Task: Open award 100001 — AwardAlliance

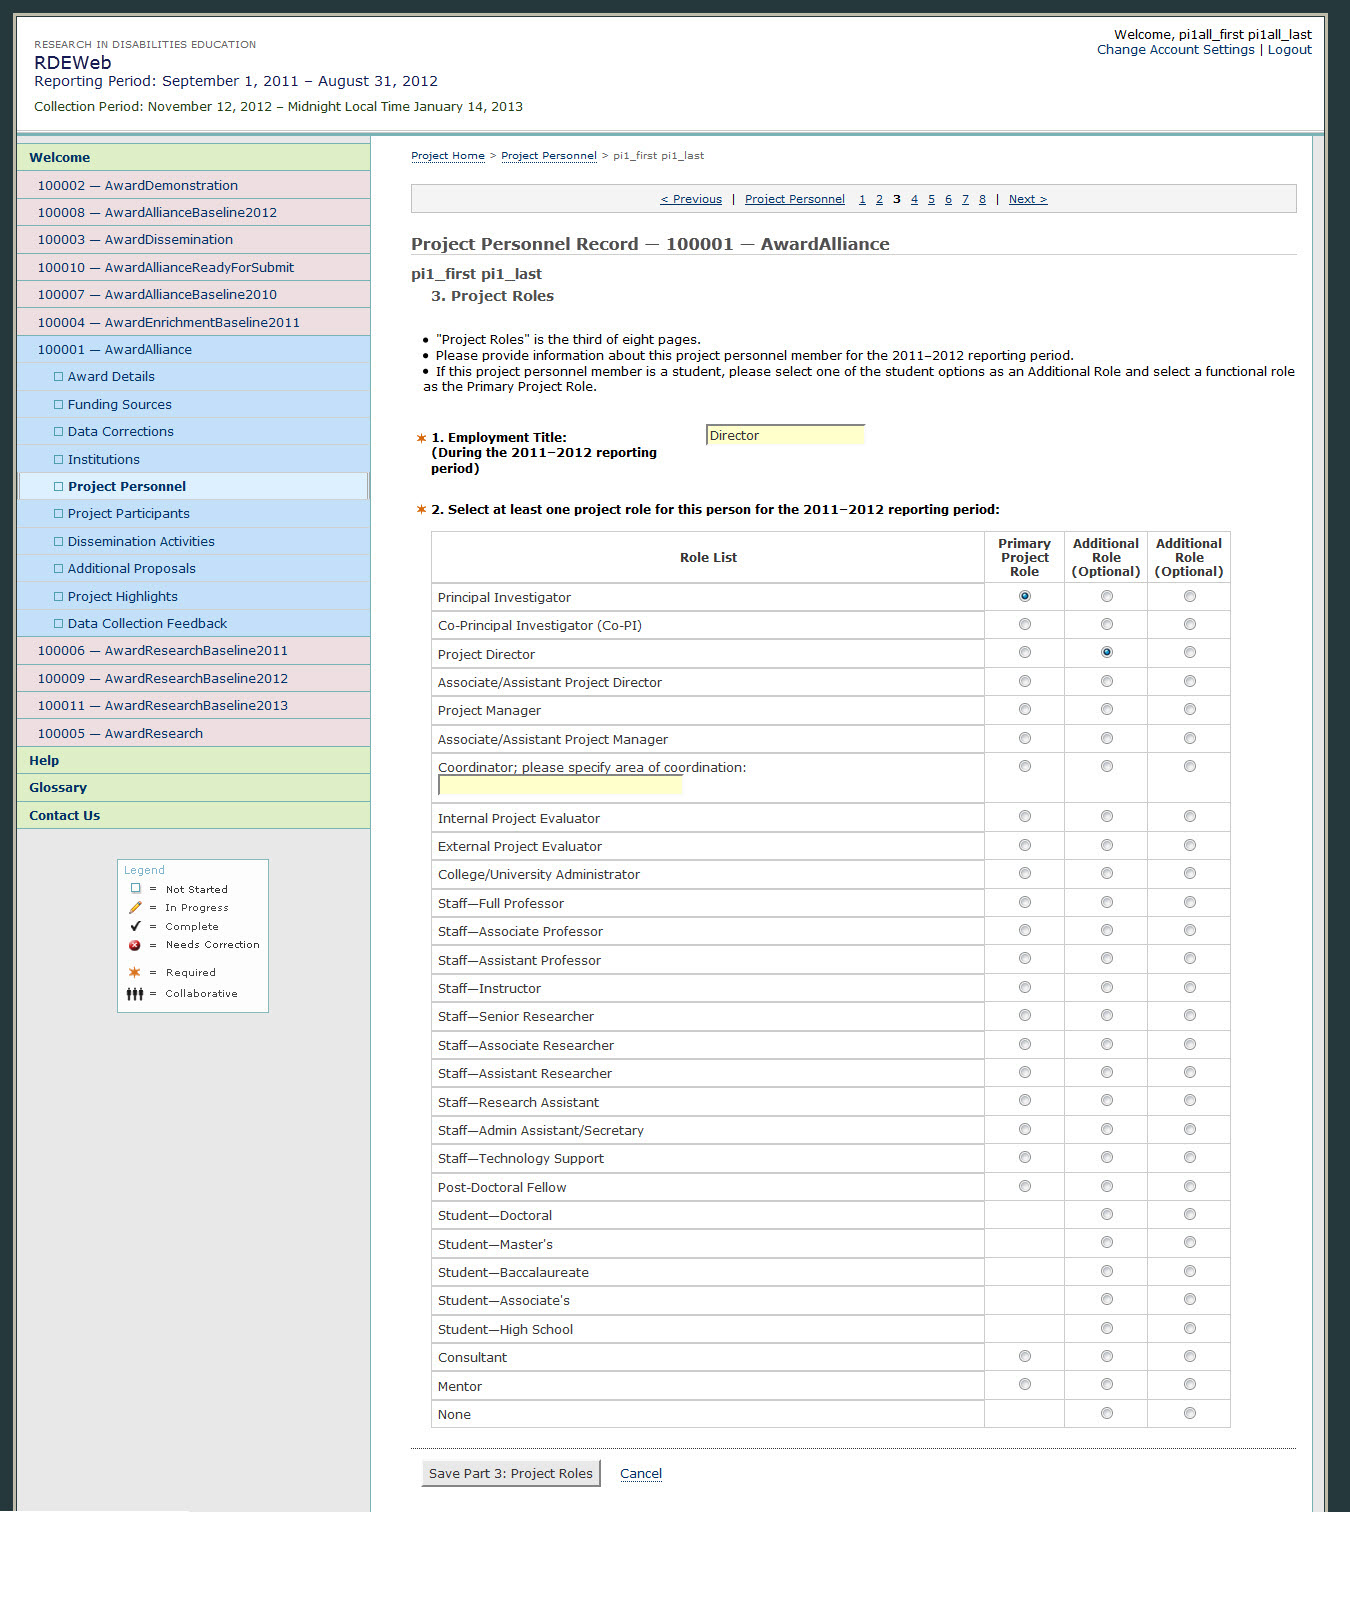Action: [x=193, y=349]
